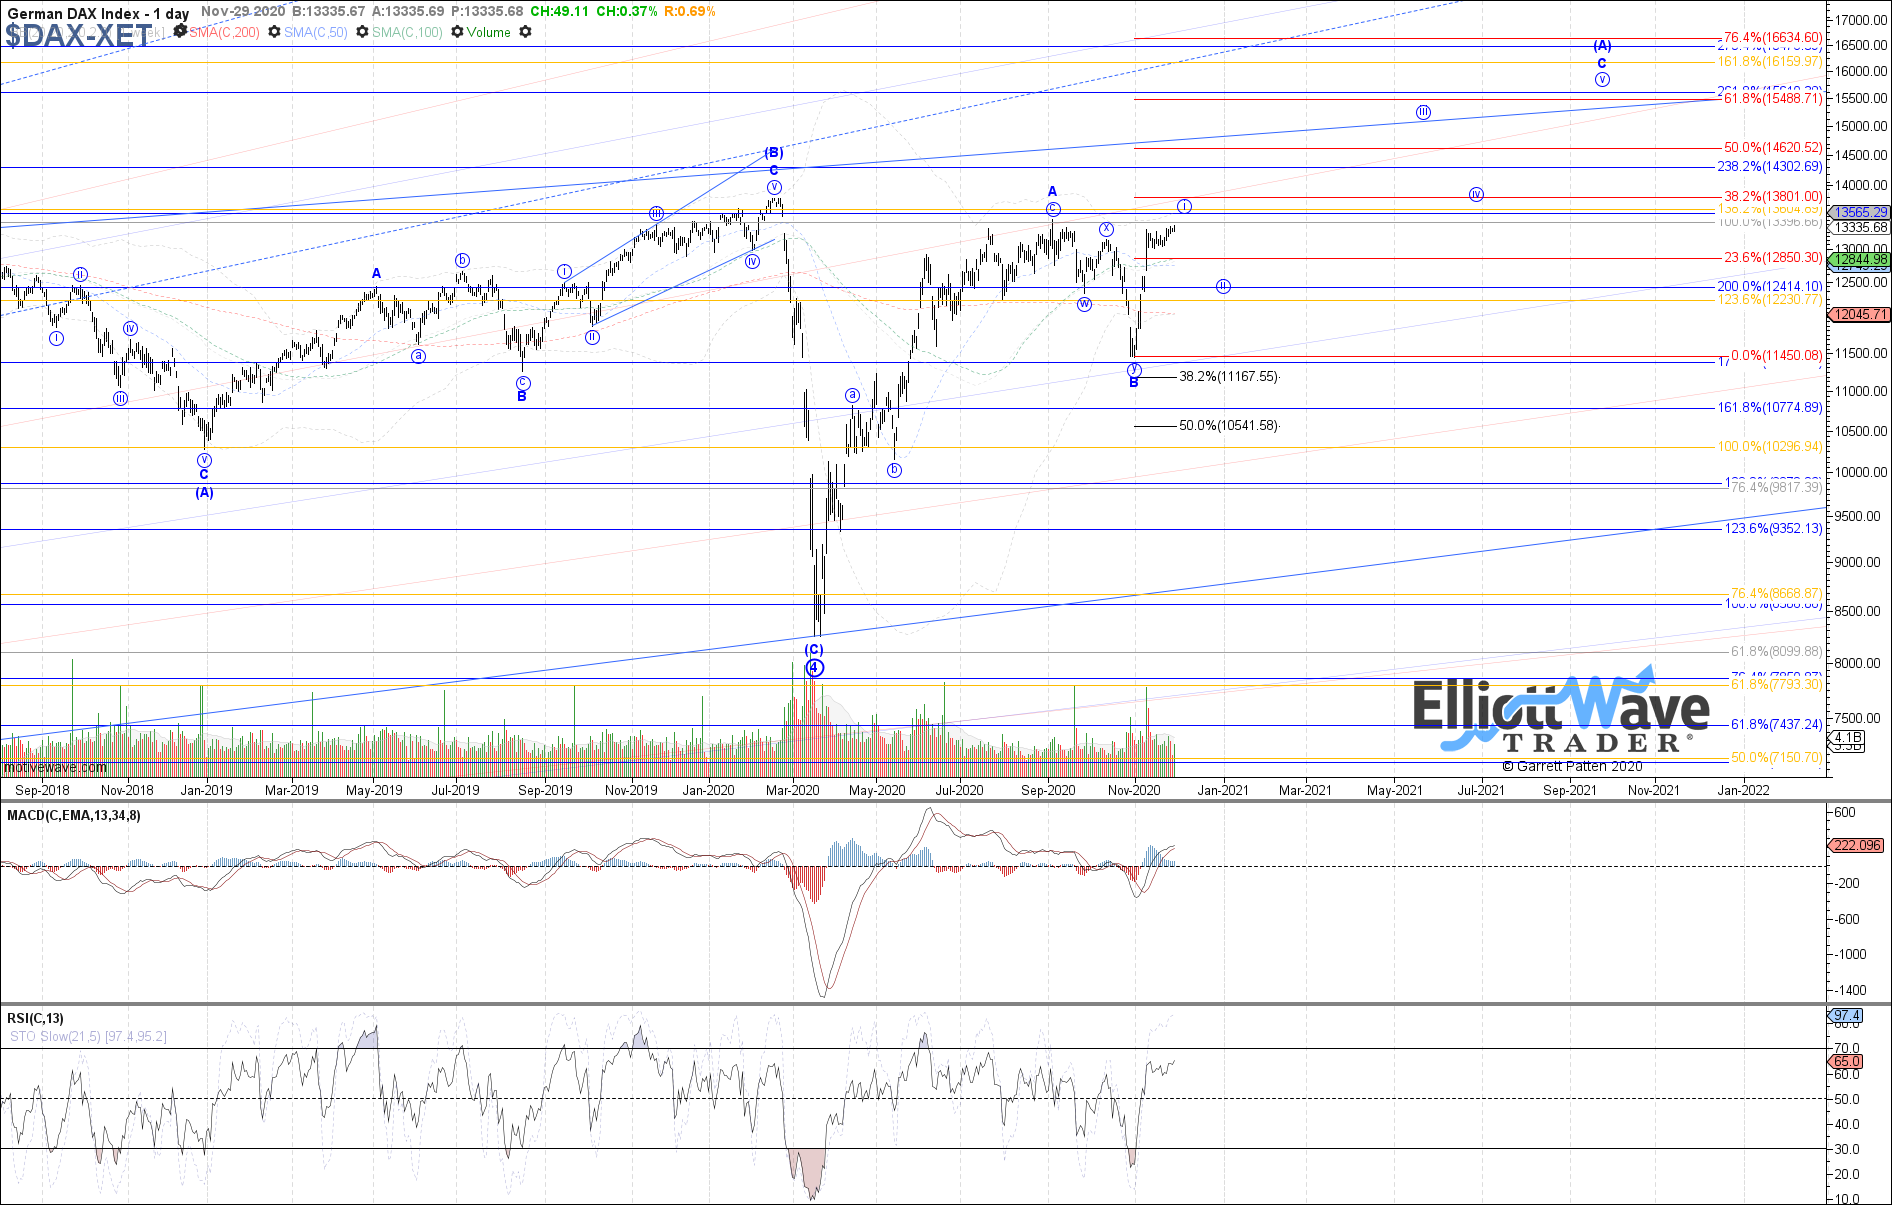
Task: Click the 65.0 RSI value tag
Action: (1846, 1062)
